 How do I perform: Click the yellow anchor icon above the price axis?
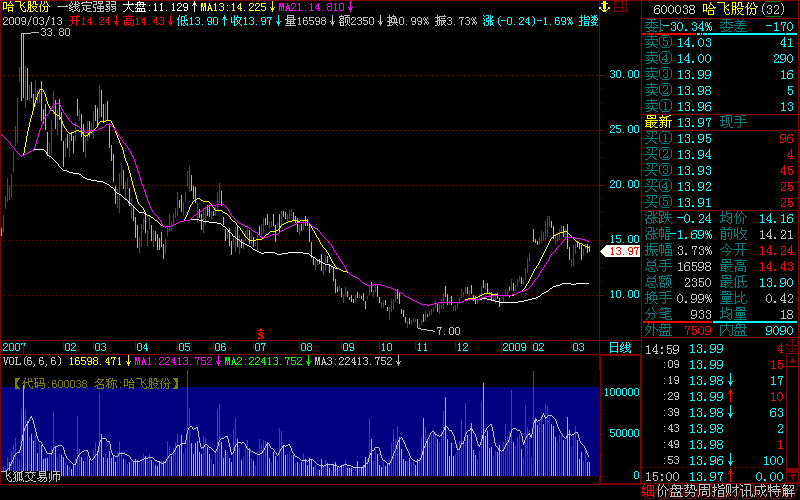click(604, 7)
